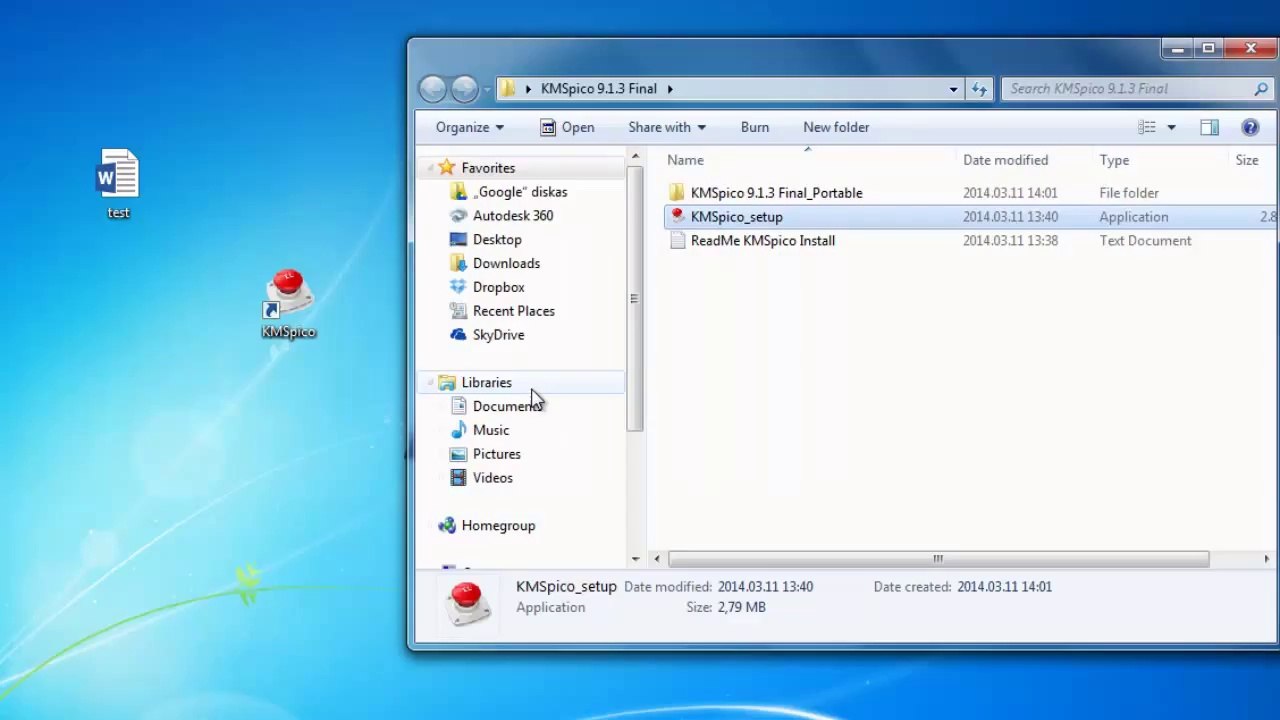The height and width of the screenshot is (720, 1280).
Task: Open the Documents library item
Action: [x=507, y=406]
